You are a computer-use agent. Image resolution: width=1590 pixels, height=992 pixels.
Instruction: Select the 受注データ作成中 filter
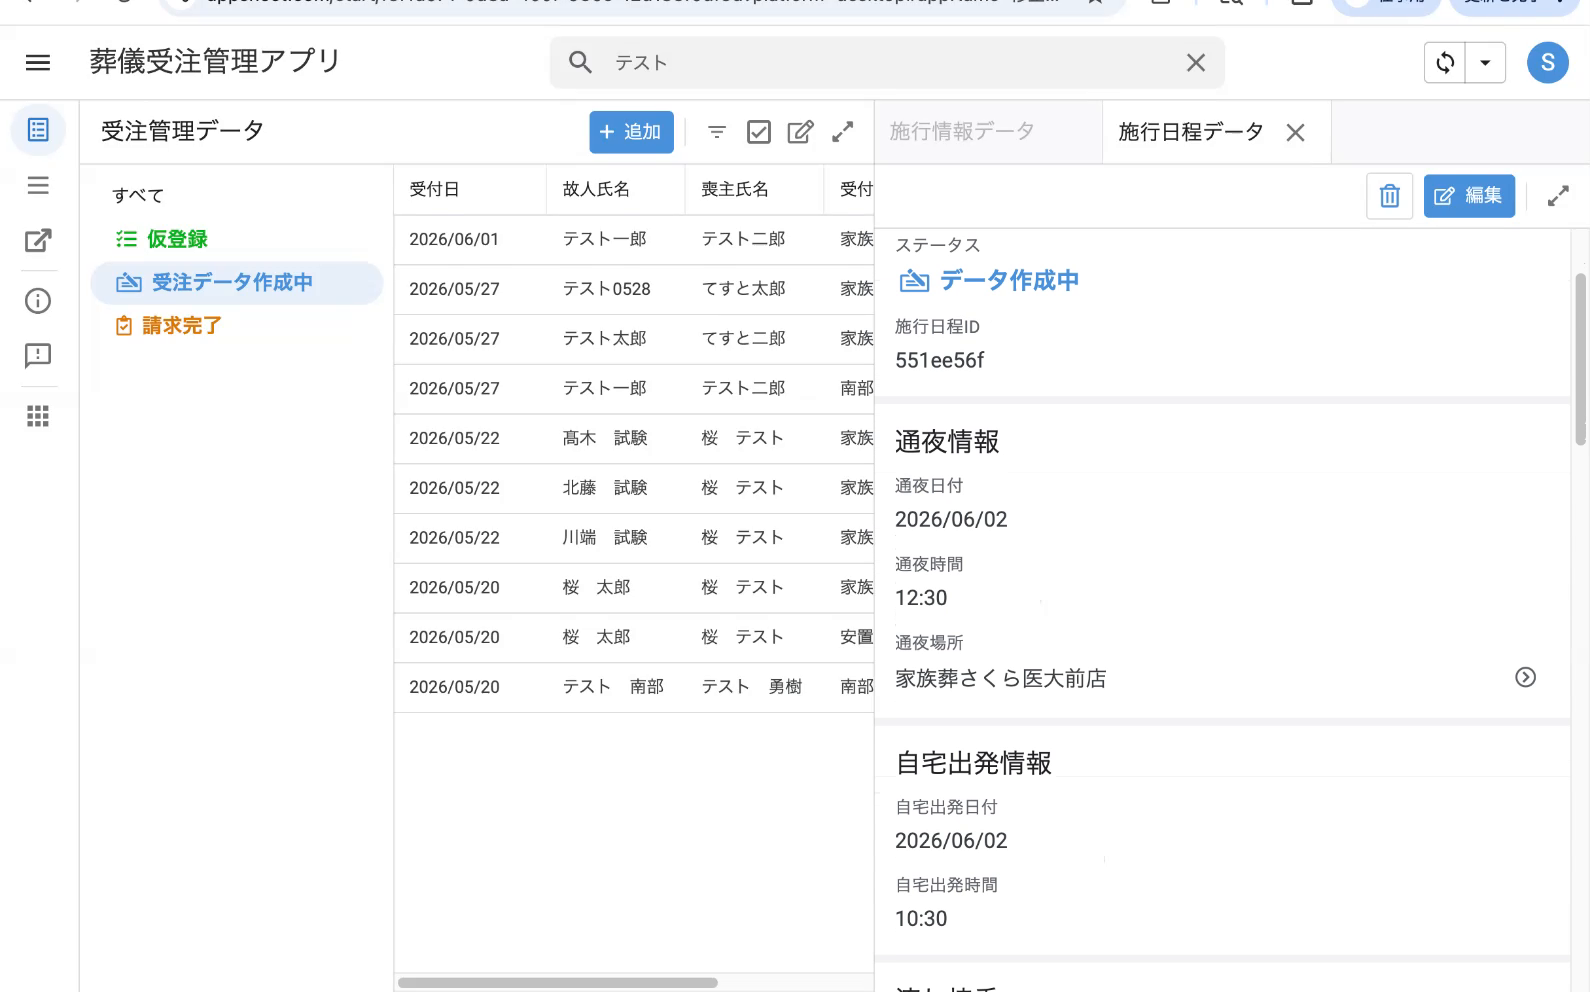(x=237, y=283)
